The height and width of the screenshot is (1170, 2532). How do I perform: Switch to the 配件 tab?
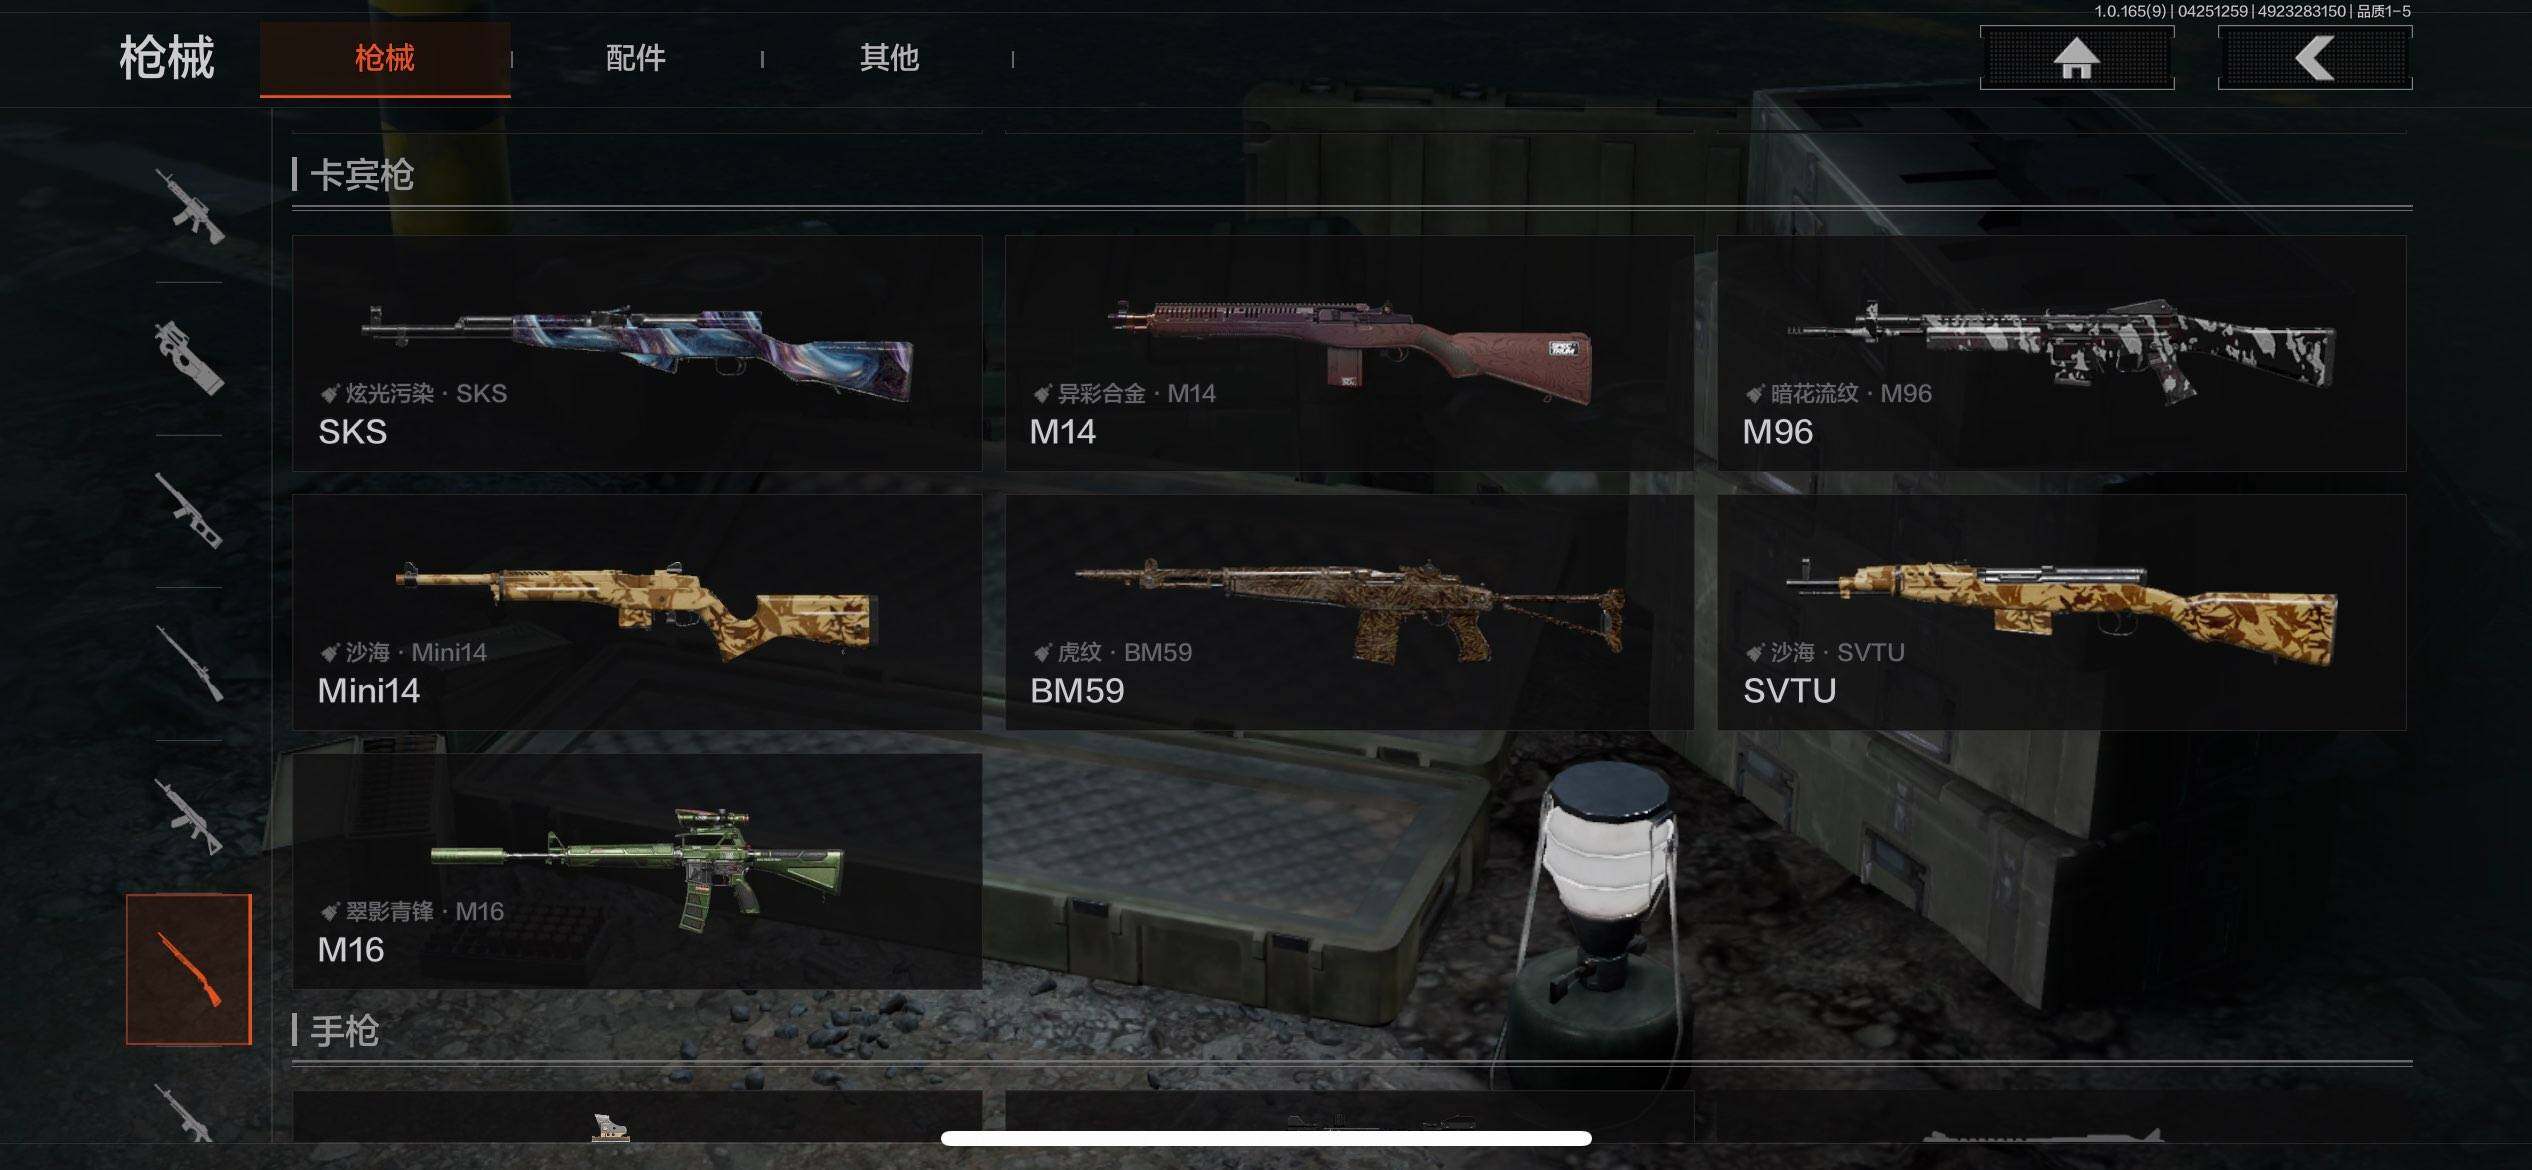636,58
